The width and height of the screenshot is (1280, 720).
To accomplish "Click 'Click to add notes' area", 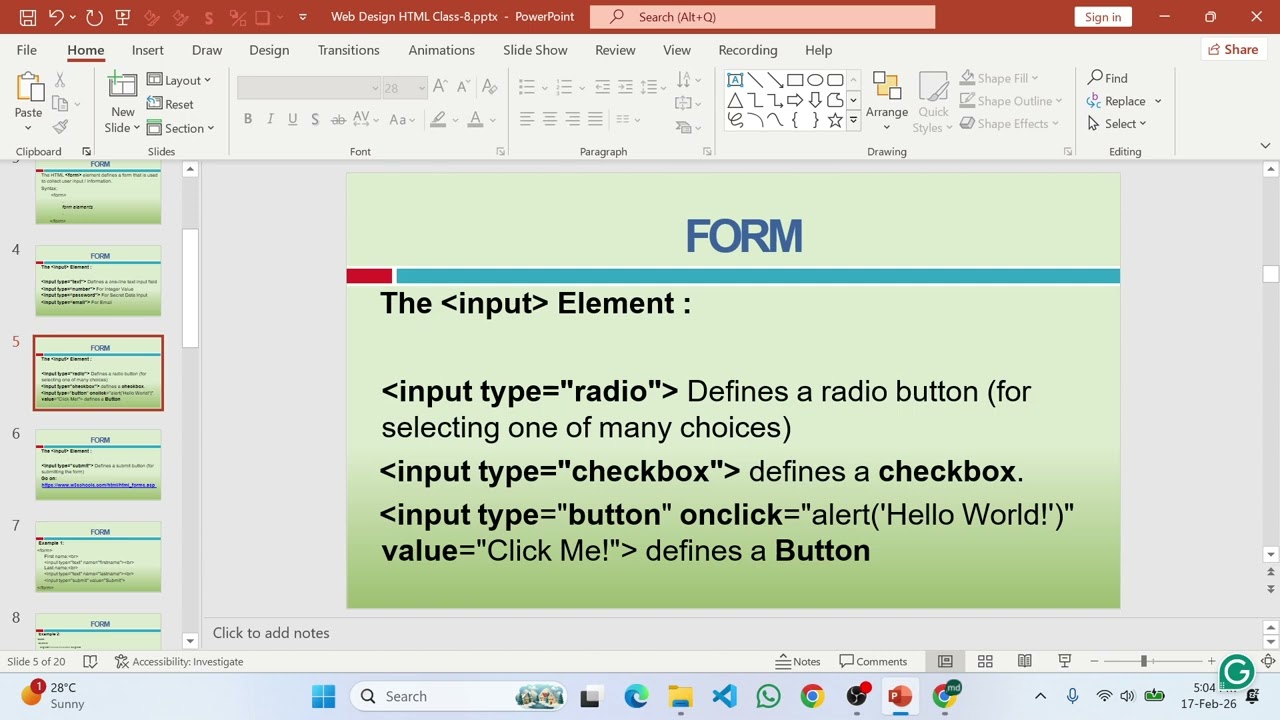I will coord(271,633).
